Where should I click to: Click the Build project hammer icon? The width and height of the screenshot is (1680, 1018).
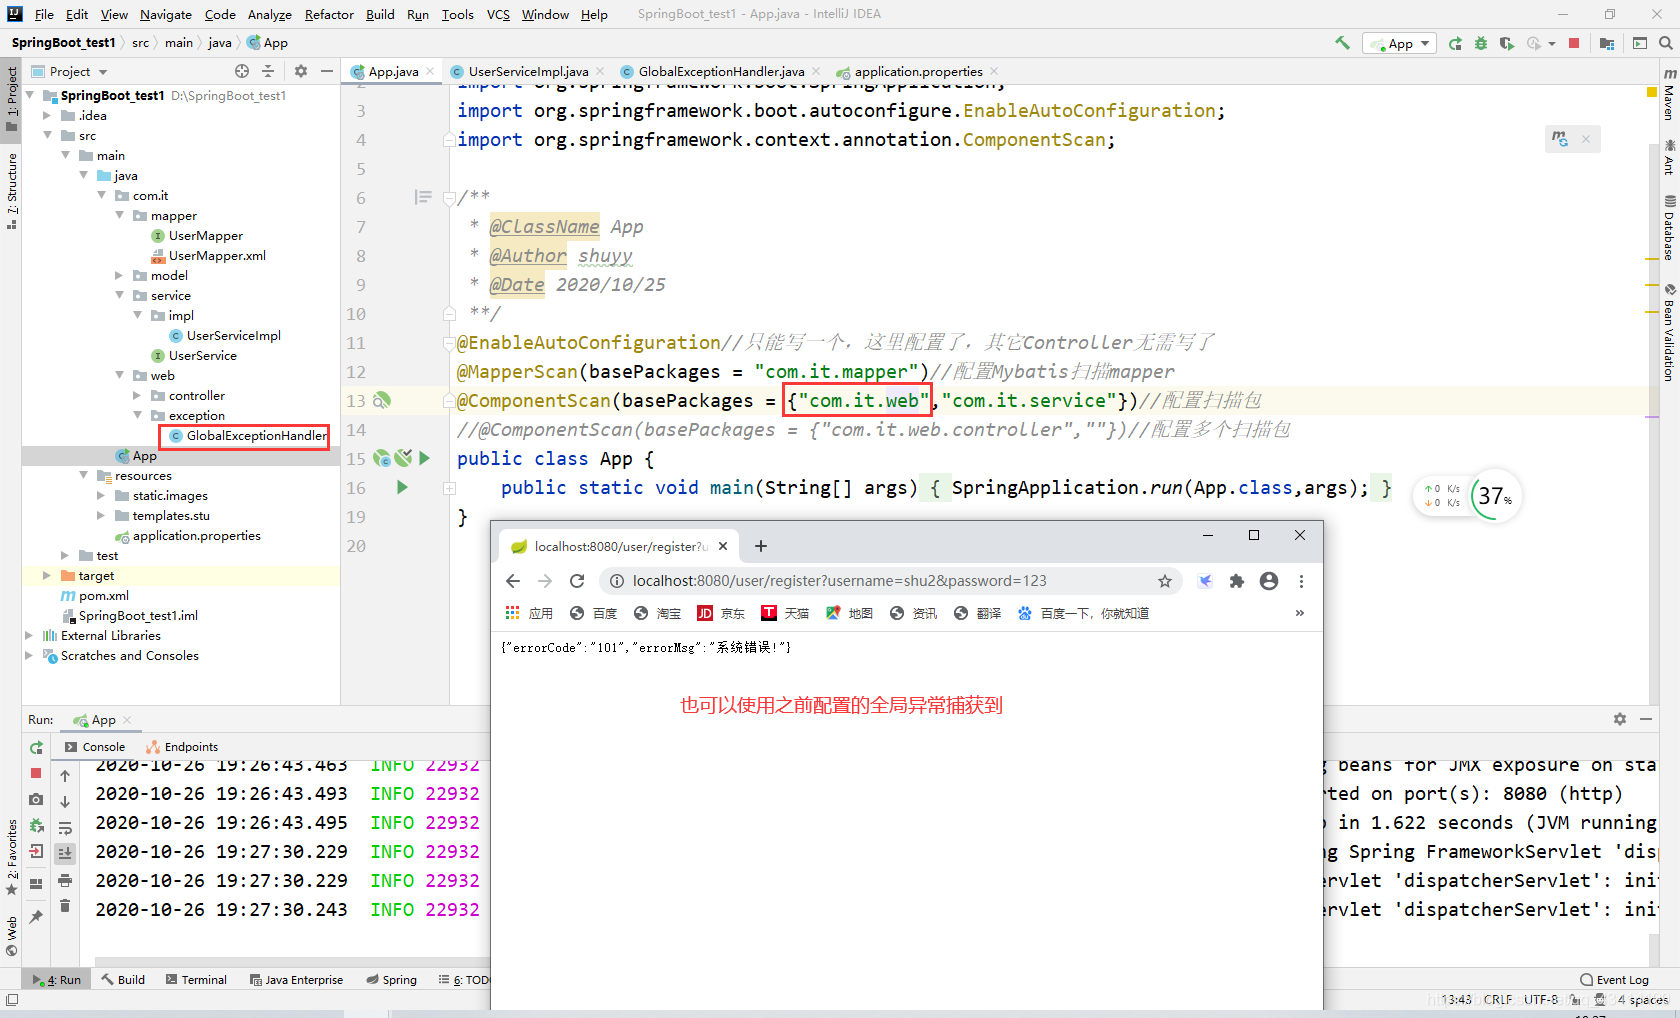coord(1342,43)
